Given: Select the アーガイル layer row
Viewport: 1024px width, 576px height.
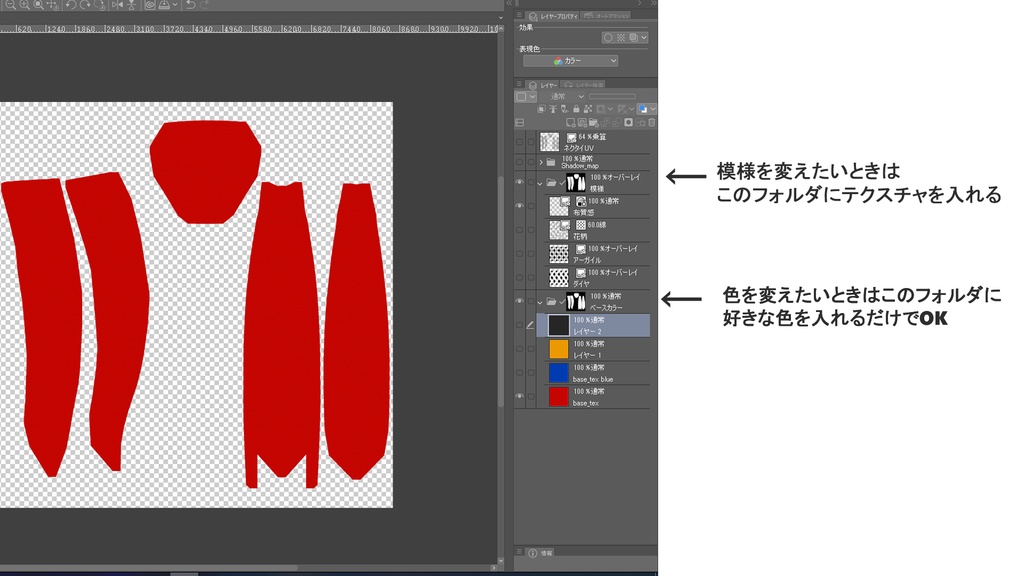Looking at the screenshot, I should [x=593, y=253].
